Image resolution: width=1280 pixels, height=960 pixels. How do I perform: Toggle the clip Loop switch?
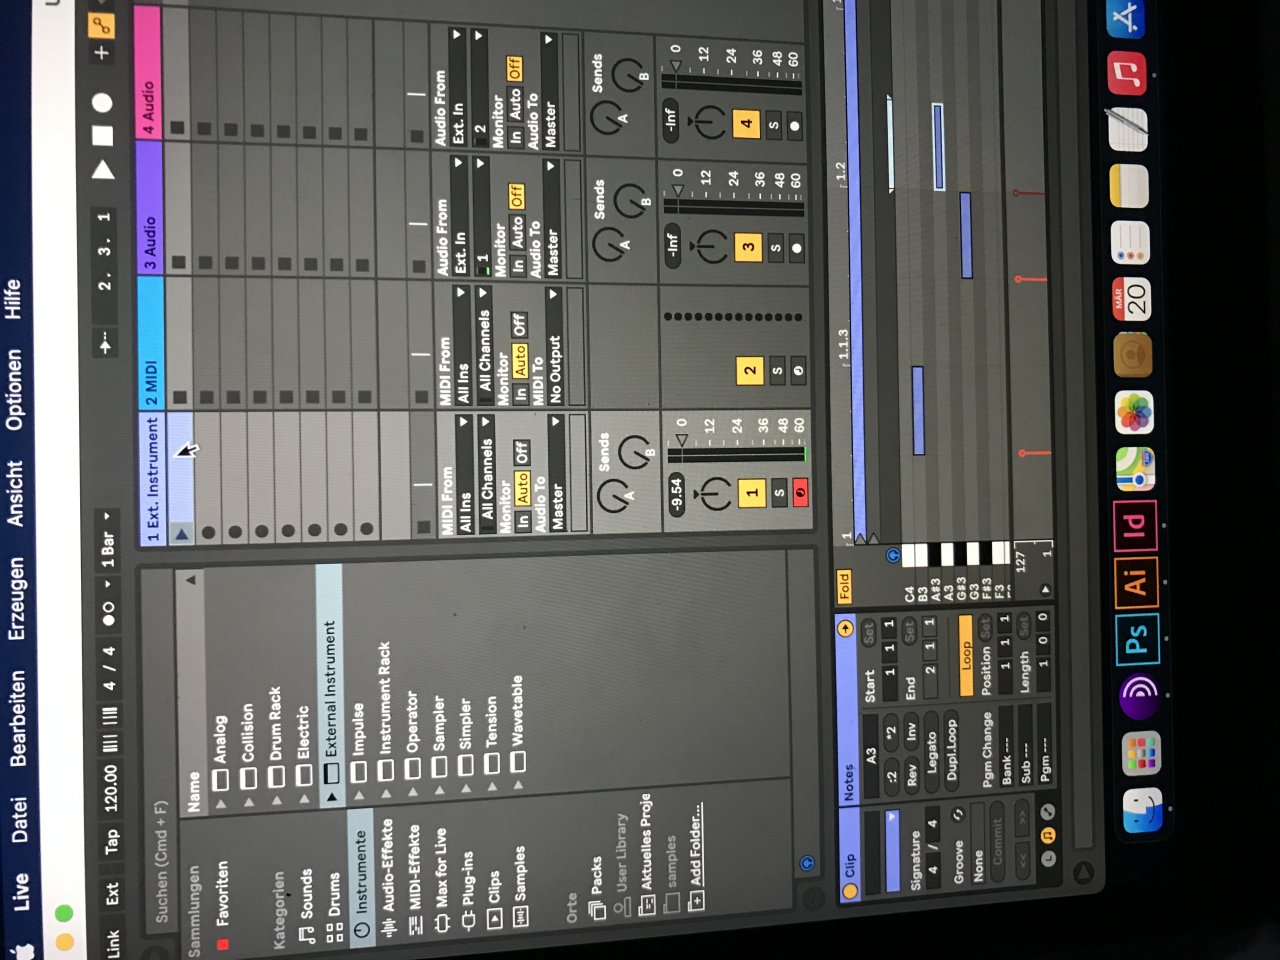(x=966, y=656)
